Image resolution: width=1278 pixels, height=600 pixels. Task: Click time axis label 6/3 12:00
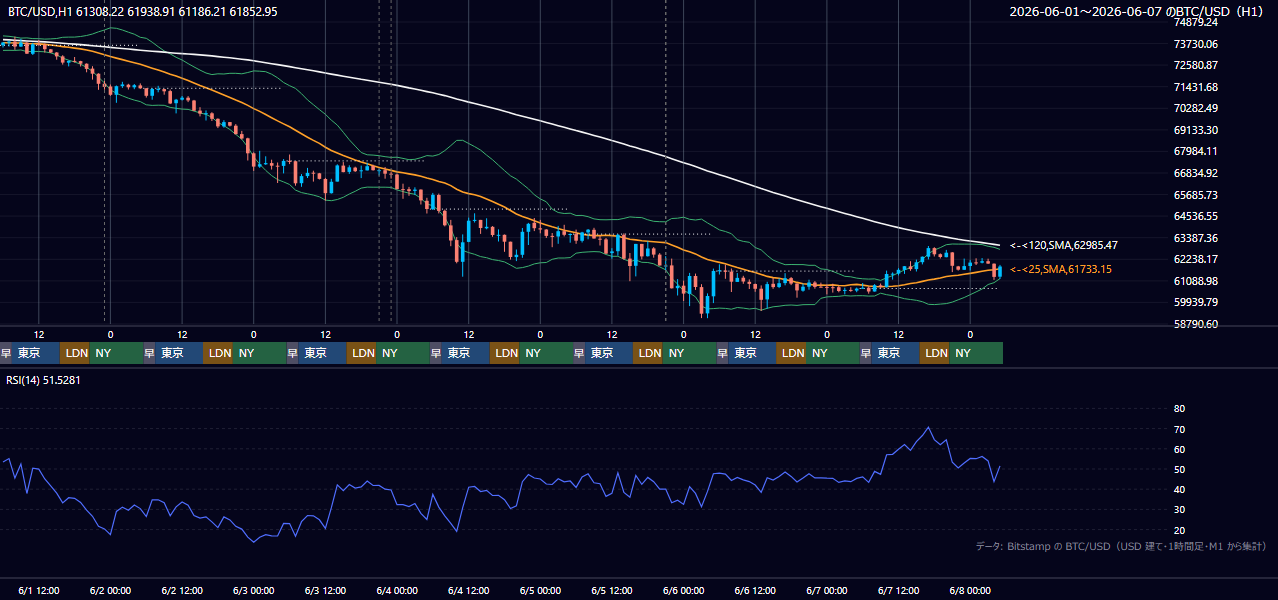click(x=325, y=590)
